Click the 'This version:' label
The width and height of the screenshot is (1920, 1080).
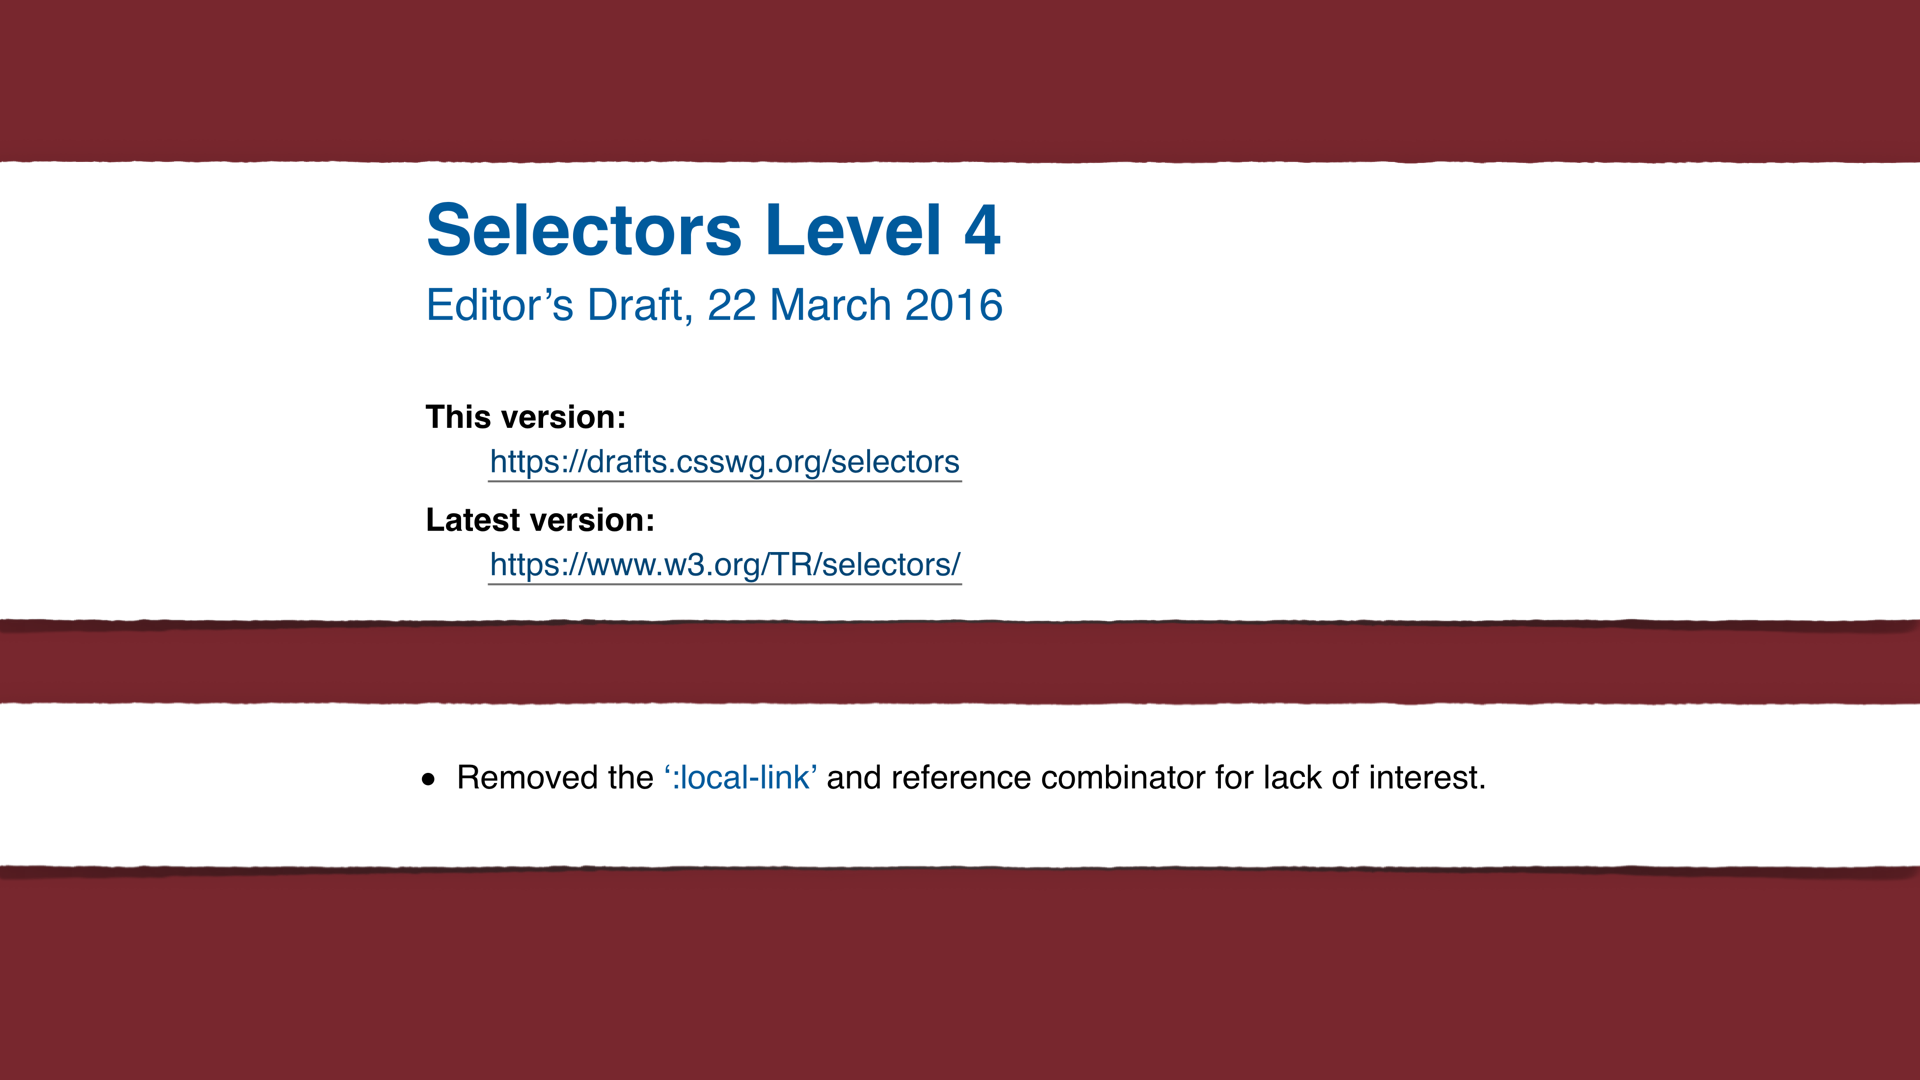tap(526, 417)
